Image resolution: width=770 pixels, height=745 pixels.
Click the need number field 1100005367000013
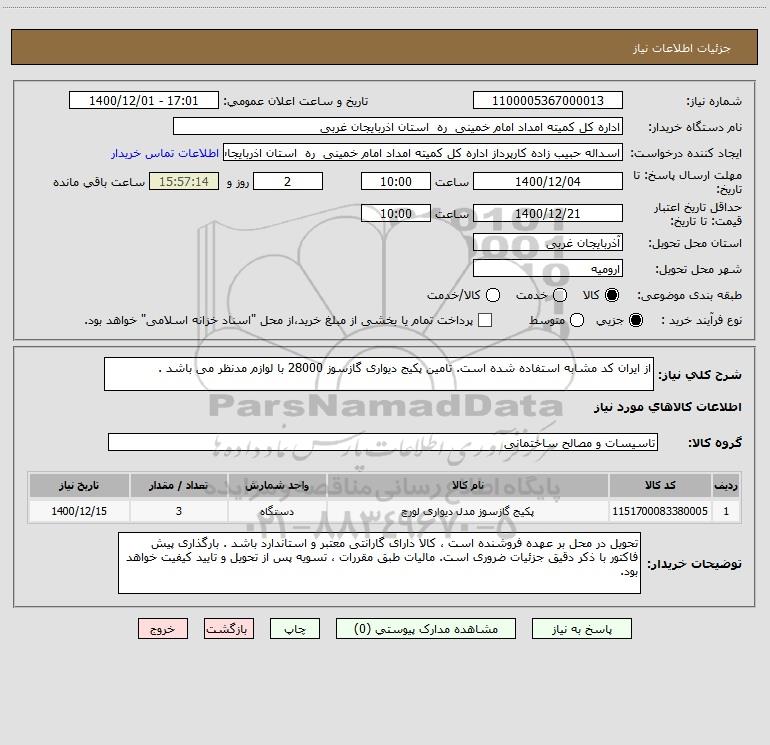click(x=548, y=101)
